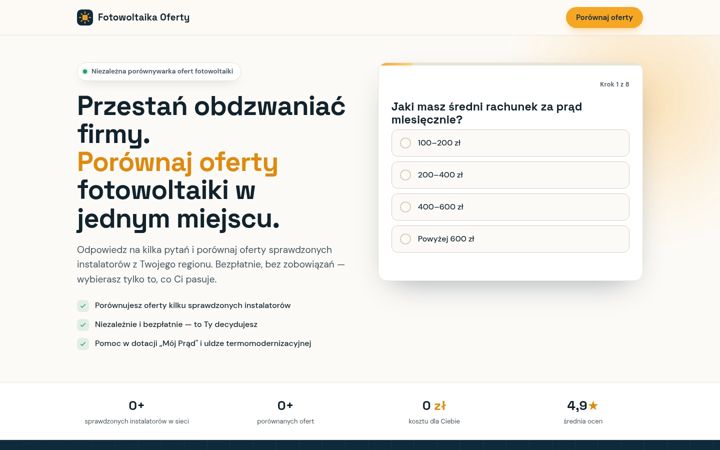Click the text Niezależnie i bezpłatnie — to Ty decydujesz

tap(176, 324)
